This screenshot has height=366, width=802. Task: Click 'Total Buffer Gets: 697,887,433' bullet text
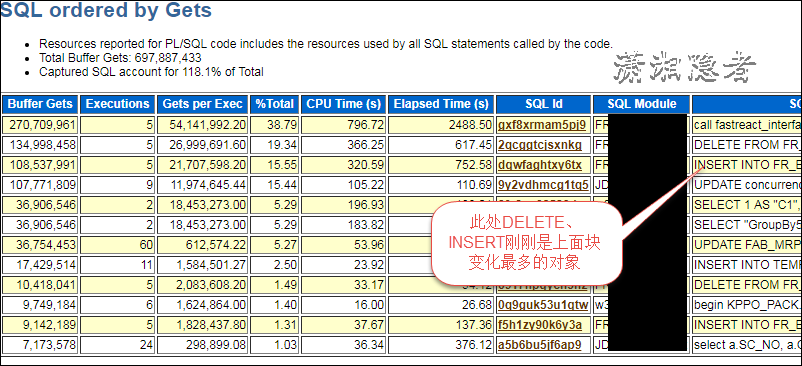point(120,58)
